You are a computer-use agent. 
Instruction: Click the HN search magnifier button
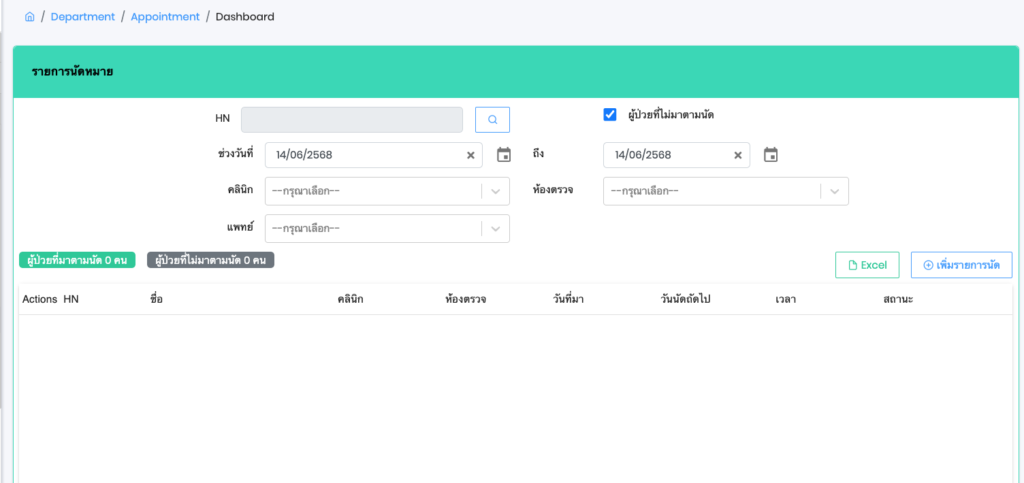[492, 120]
